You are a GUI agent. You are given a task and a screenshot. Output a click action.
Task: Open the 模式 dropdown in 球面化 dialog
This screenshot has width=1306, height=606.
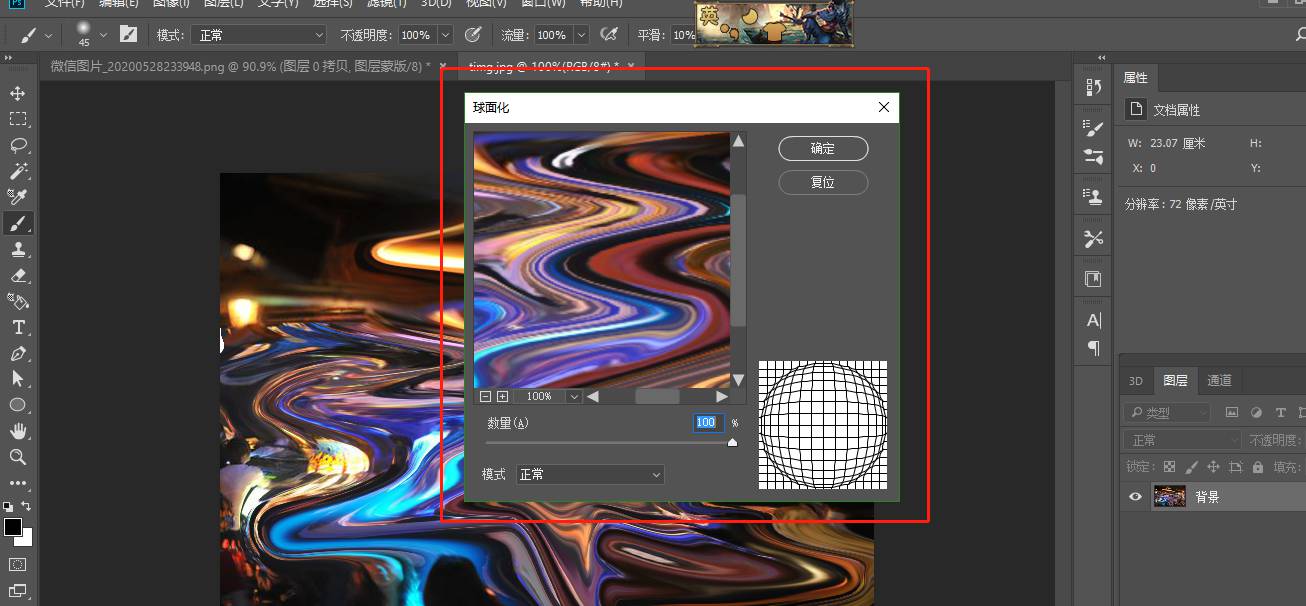[590, 474]
